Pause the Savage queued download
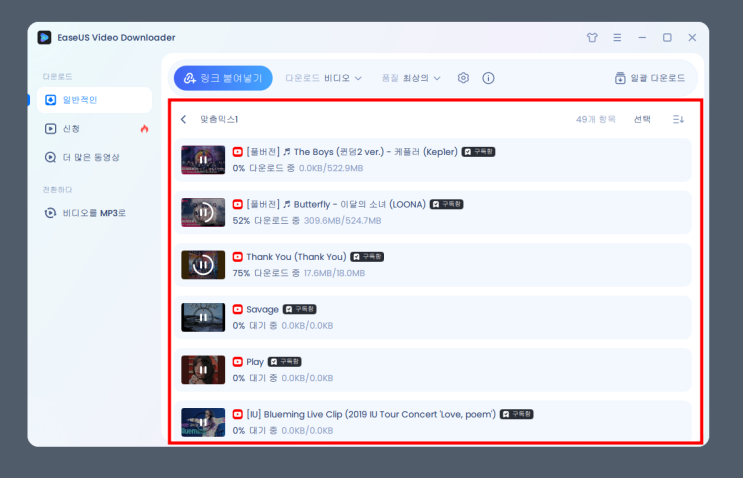The width and height of the screenshot is (743, 478). [203, 317]
